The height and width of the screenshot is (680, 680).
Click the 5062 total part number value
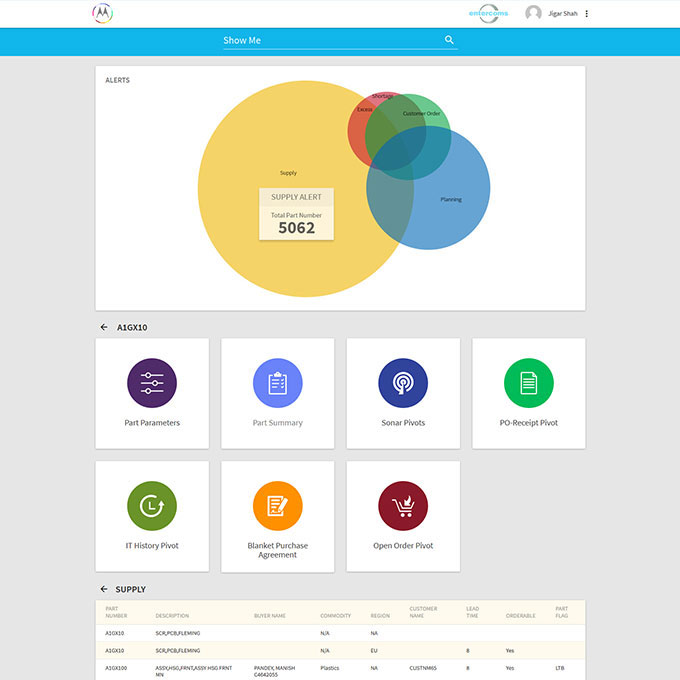tap(296, 228)
